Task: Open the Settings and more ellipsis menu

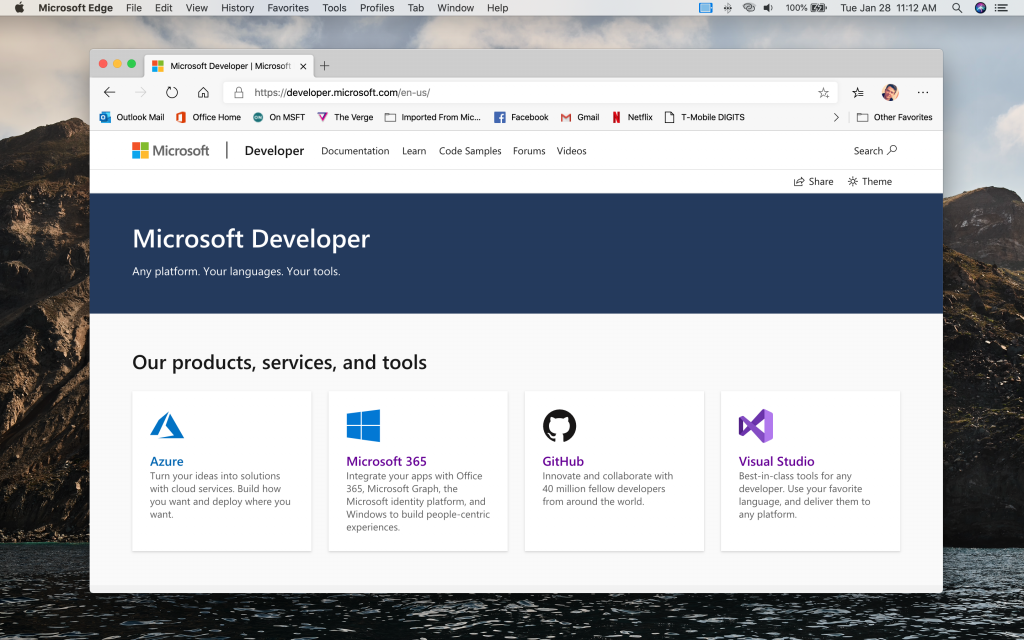Action: [x=922, y=92]
